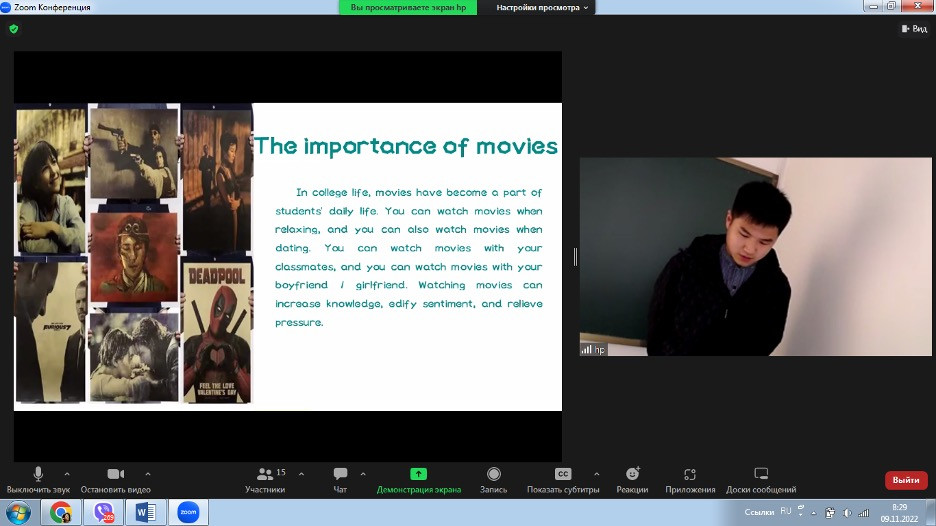Click the green Демонстрация экрана share icon

pyautogui.click(x=418, y=474)
